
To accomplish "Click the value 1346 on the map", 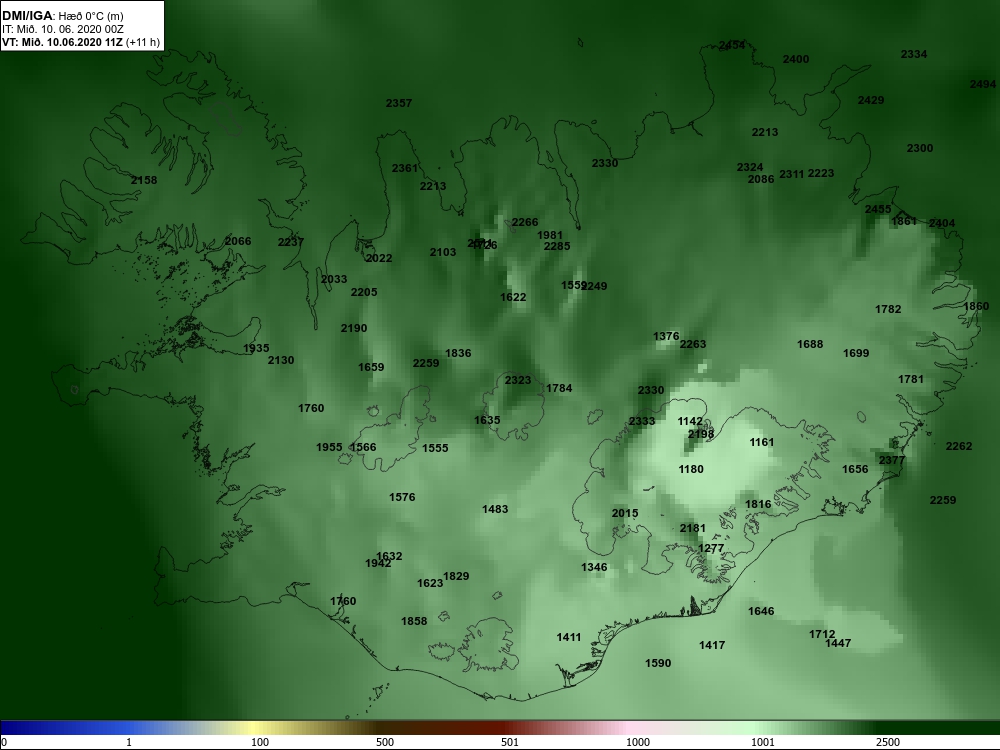I will click(x=594, y=568).
